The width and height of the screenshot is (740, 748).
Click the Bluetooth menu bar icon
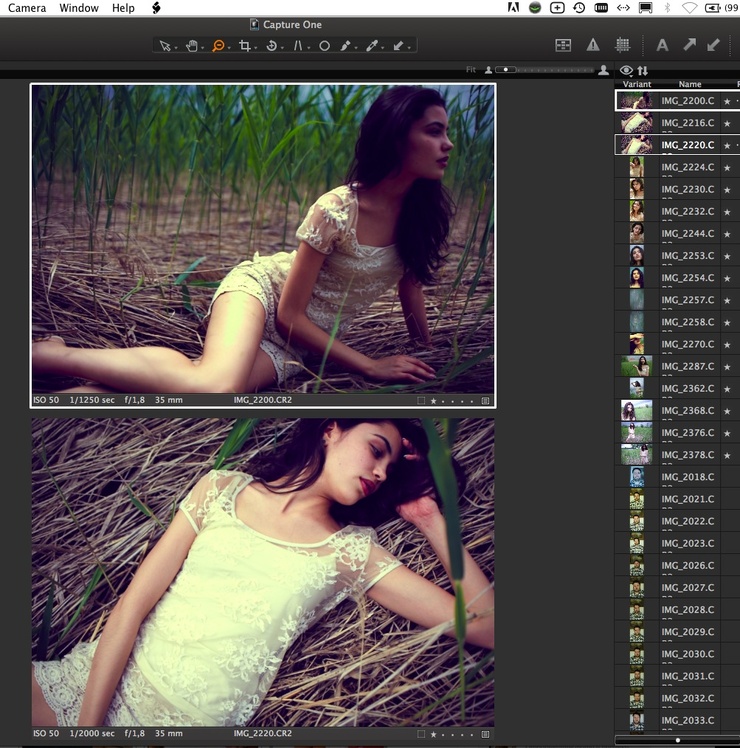pyautogui.click(x=667, y=8)
